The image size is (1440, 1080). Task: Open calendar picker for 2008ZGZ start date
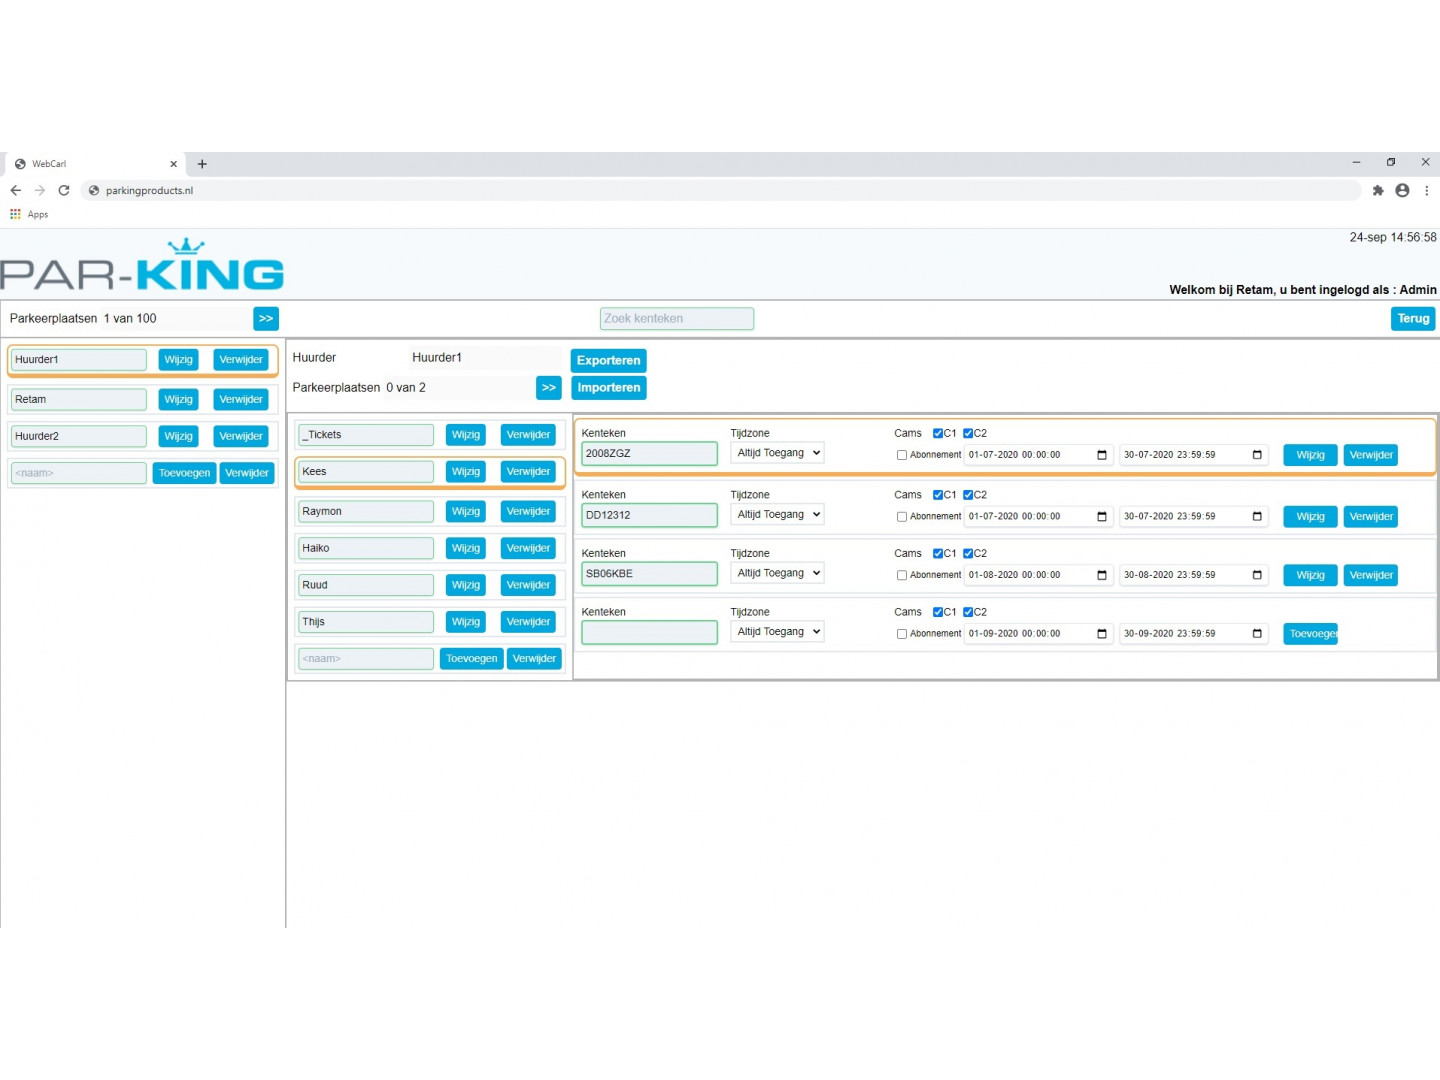coord(1102,455)
